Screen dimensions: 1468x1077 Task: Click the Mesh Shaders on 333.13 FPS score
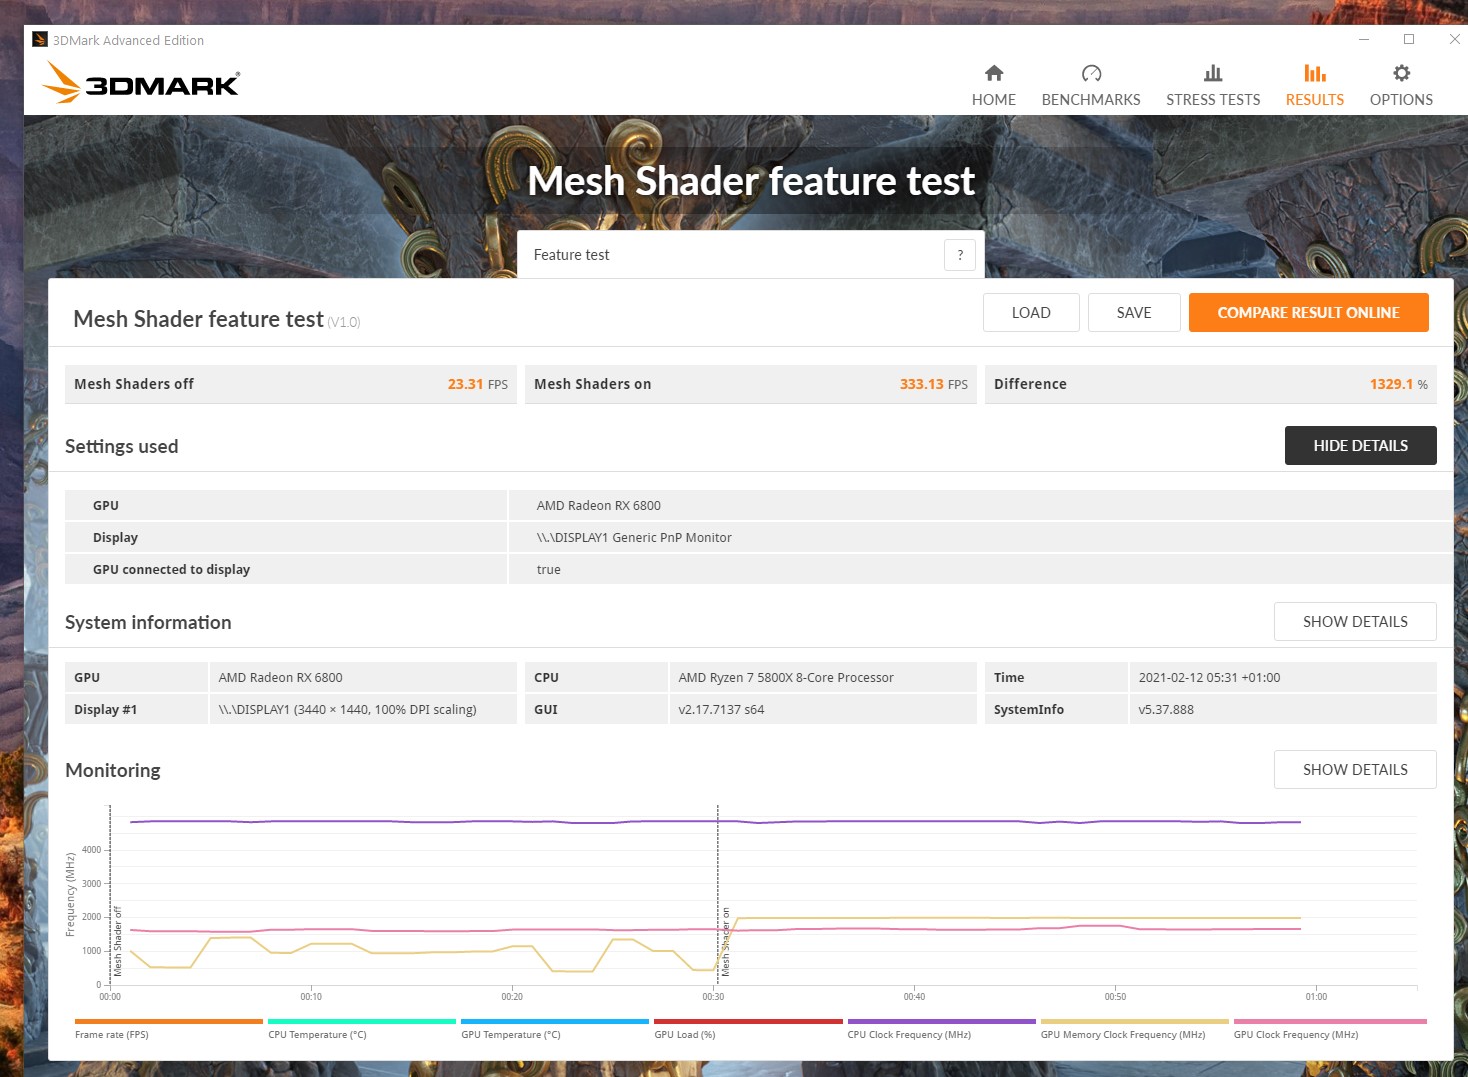[x=933, y=384]
